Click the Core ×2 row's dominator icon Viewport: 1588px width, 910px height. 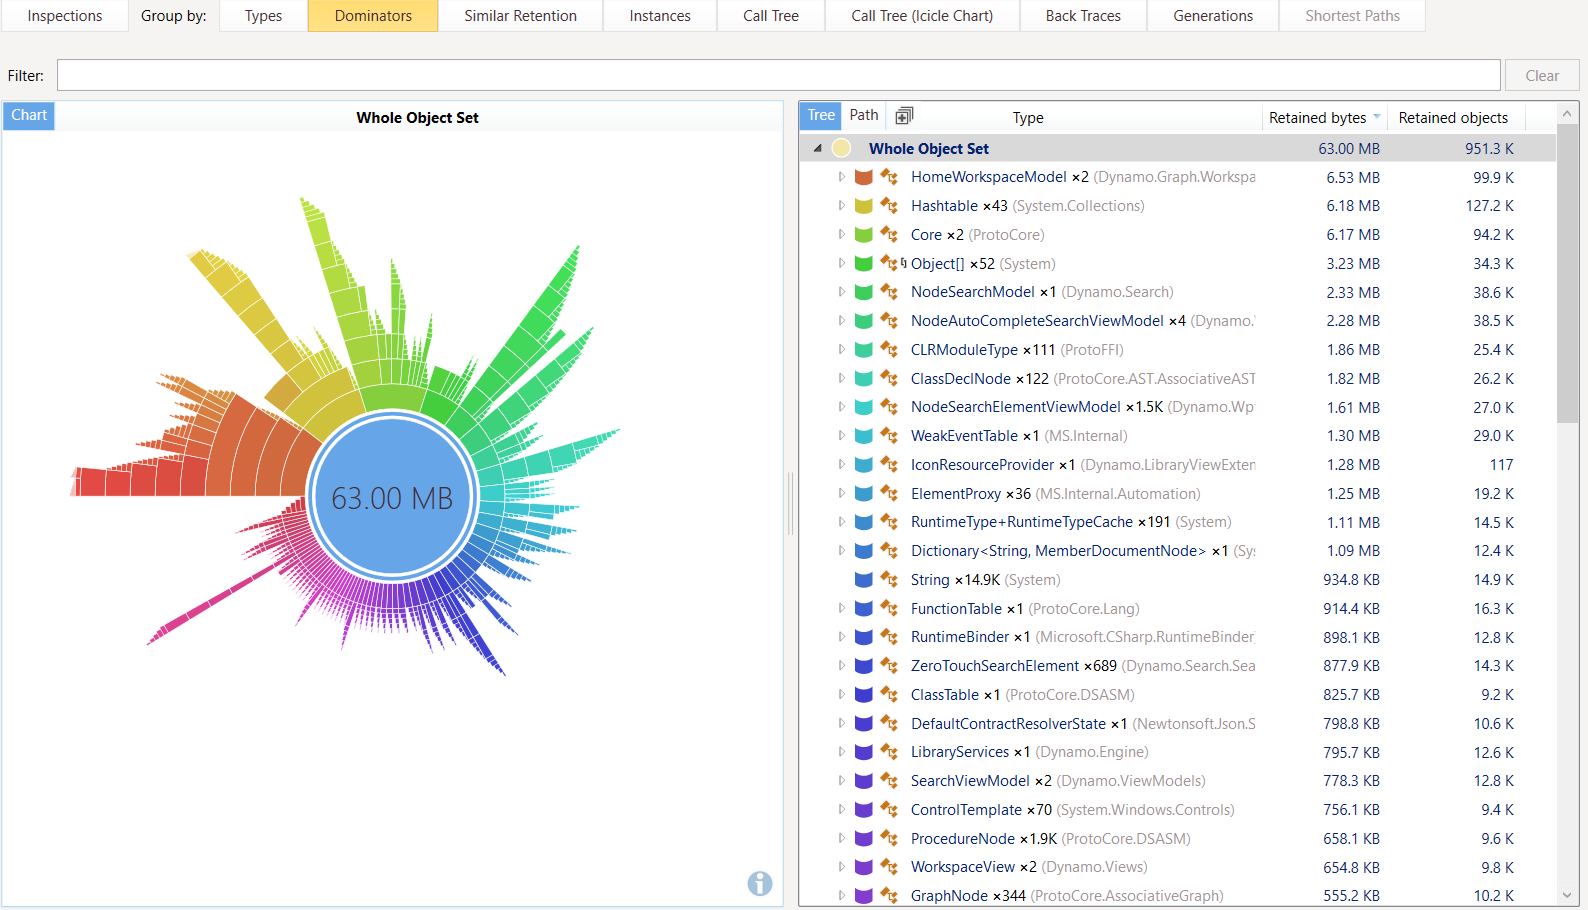pyautogui.click(x=889, y=235)
